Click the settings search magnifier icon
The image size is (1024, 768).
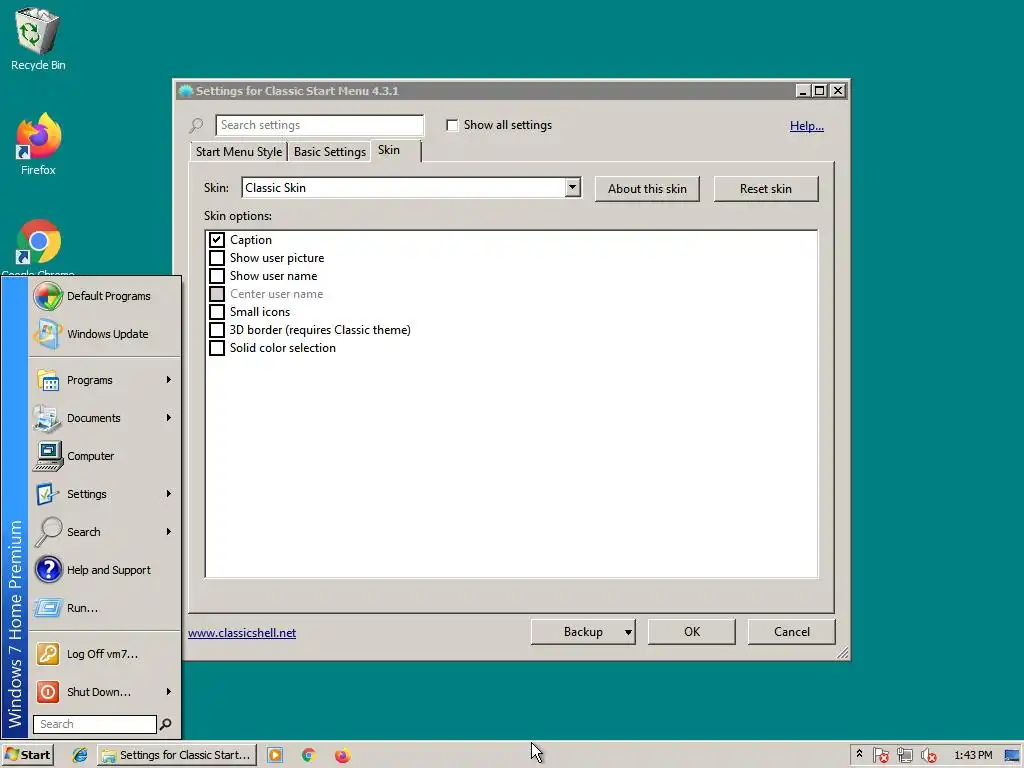pos(196,125)
